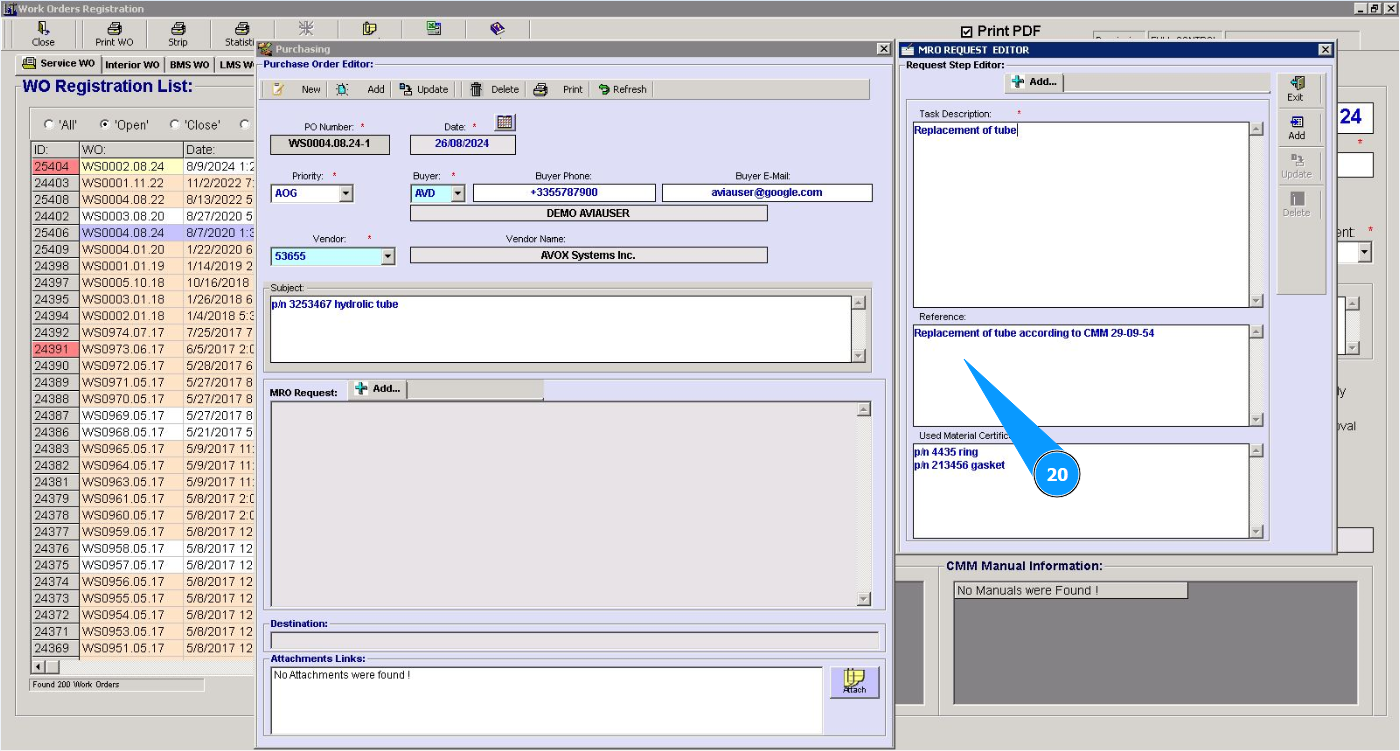This screenshot has width=1400, height=751.
Task: Click Add... next to MRO Request label
Action: (x=378, y=389)
